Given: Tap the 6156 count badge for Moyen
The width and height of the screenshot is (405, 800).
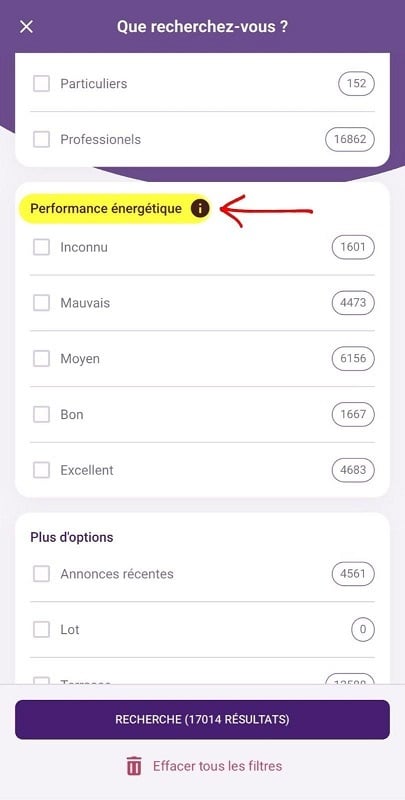Looking at the screenshot, I should [x=353, y=359].
